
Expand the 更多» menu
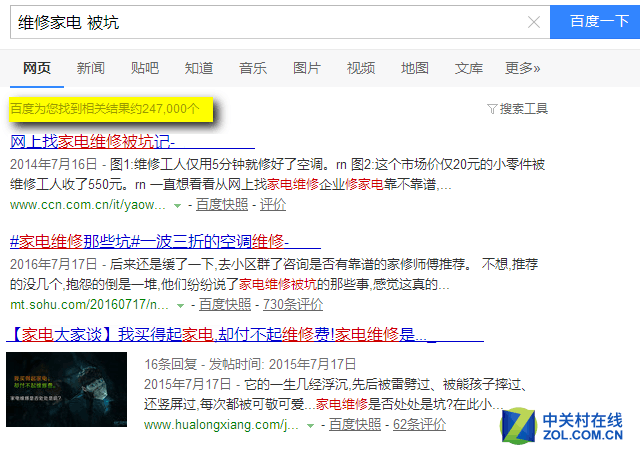pyautogui.click(x=522, y=68)
